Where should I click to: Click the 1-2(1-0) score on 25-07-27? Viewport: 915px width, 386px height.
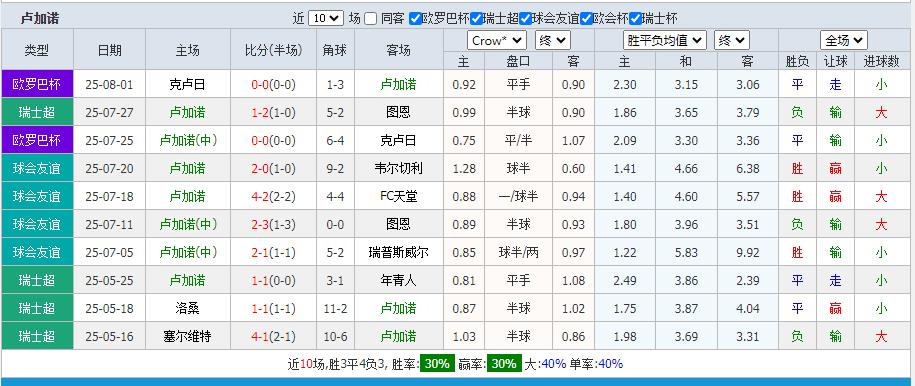click(273, 112)
